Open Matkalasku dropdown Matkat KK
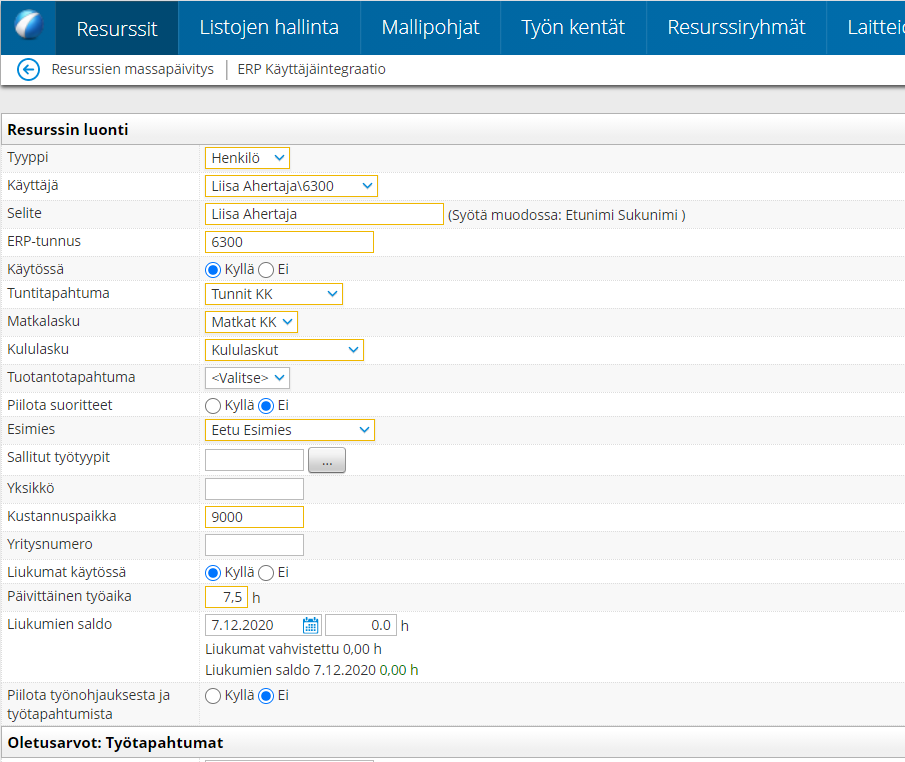The width and height of the screenshot is (905, 762). tap(251, 322)
